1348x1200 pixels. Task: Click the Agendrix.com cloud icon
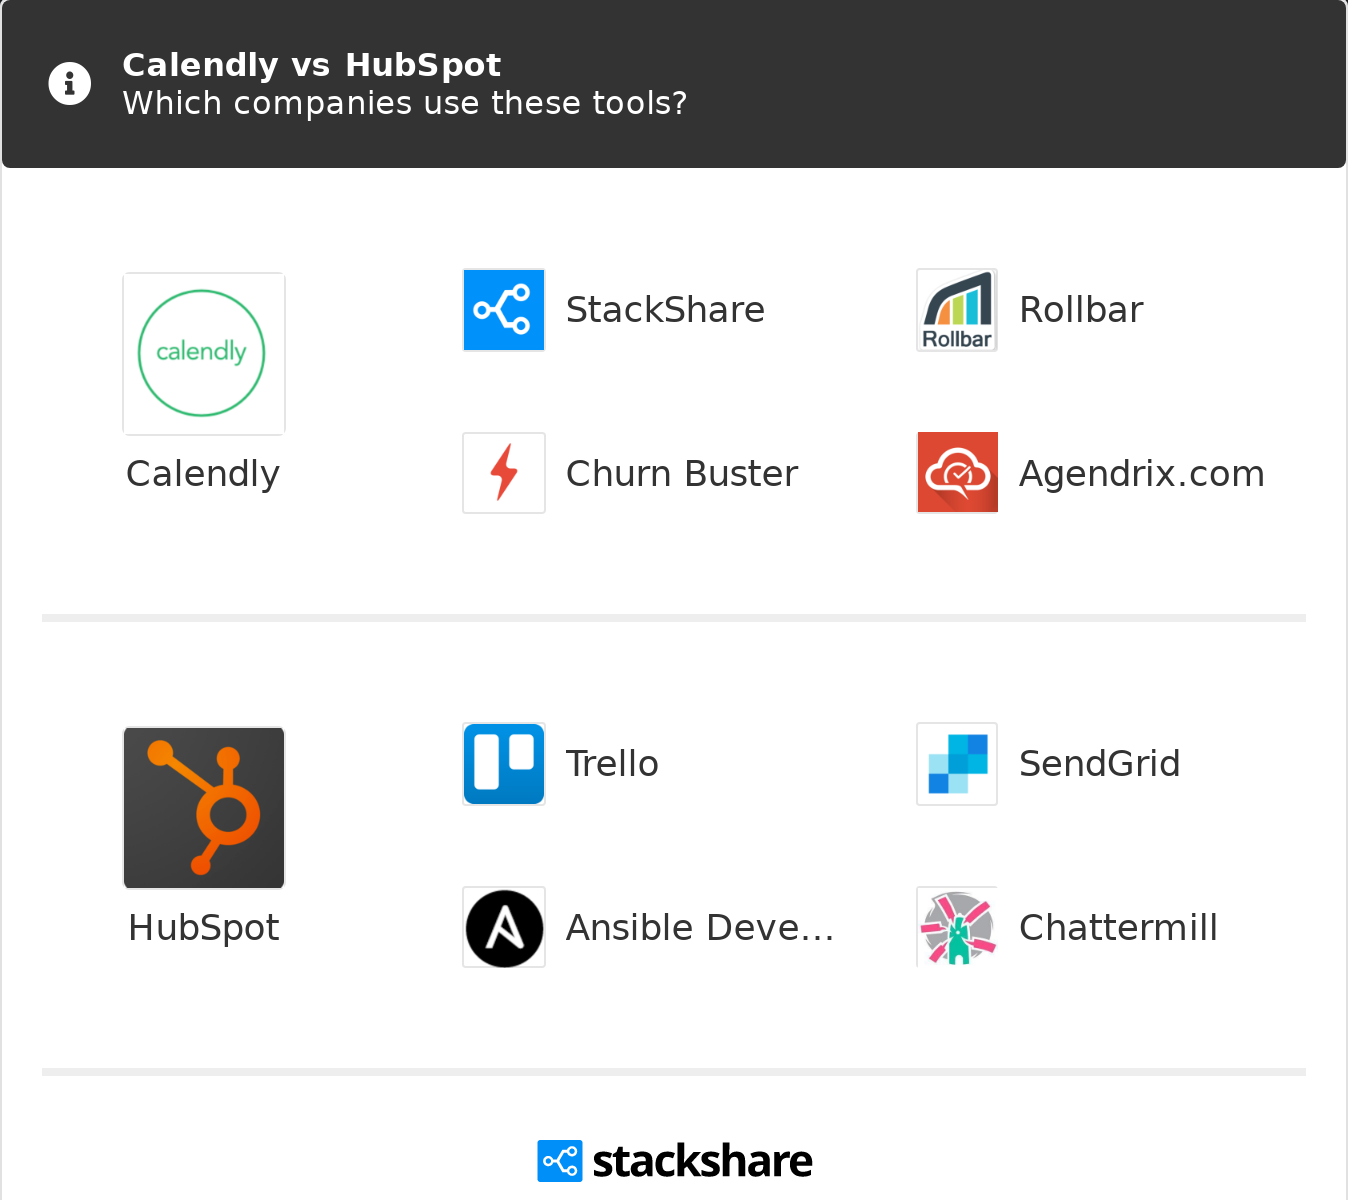point(957,473)
